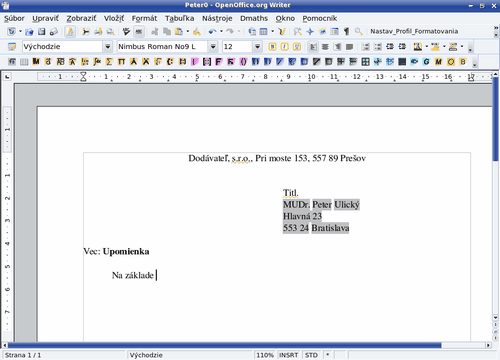
Task: Export directly as PDF icon
Action: (86, 32)
